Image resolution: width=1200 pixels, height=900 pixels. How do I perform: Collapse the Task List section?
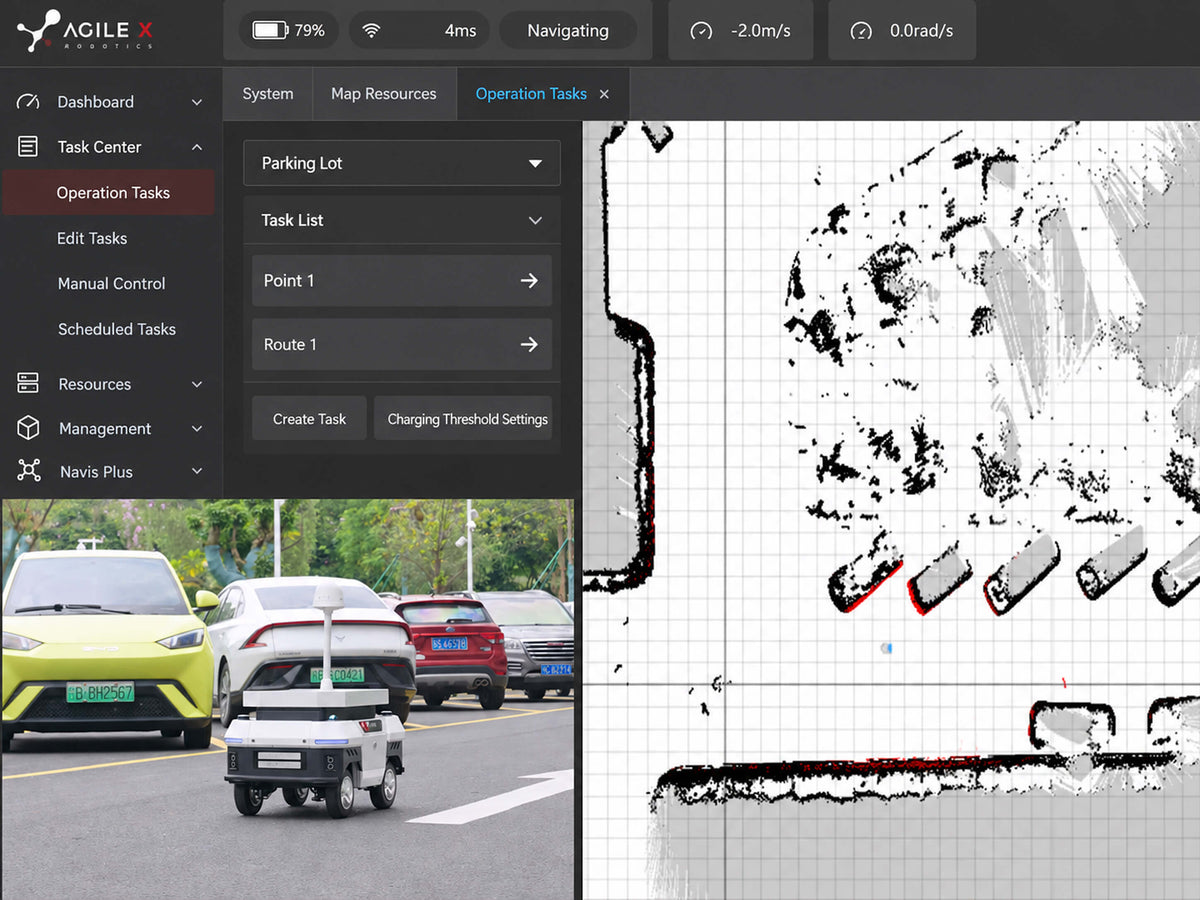point(535,220)
